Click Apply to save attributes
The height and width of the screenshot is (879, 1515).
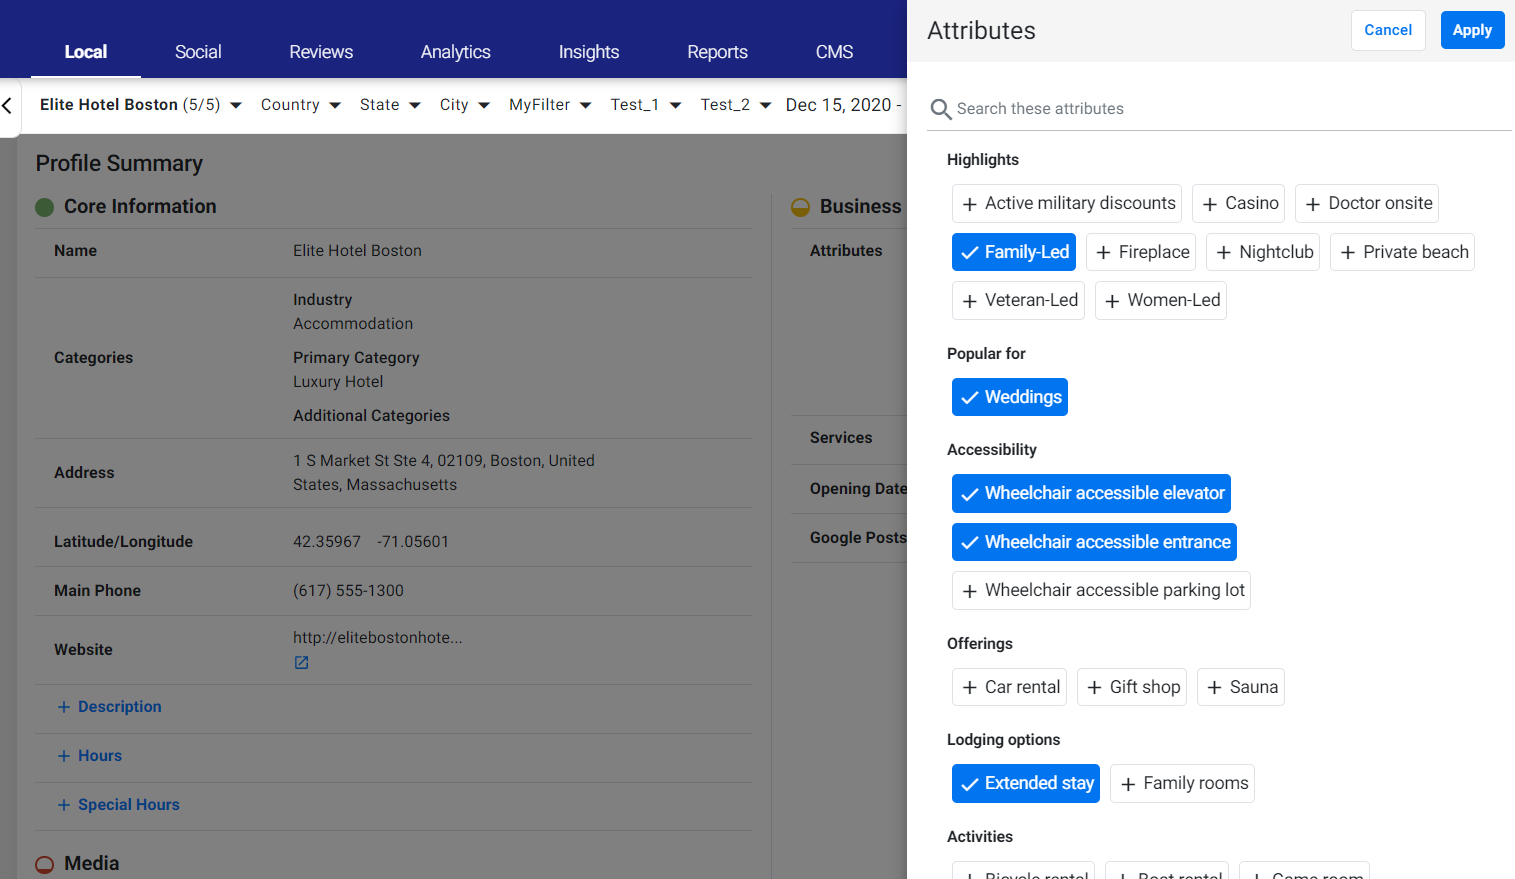[1472, 30]
